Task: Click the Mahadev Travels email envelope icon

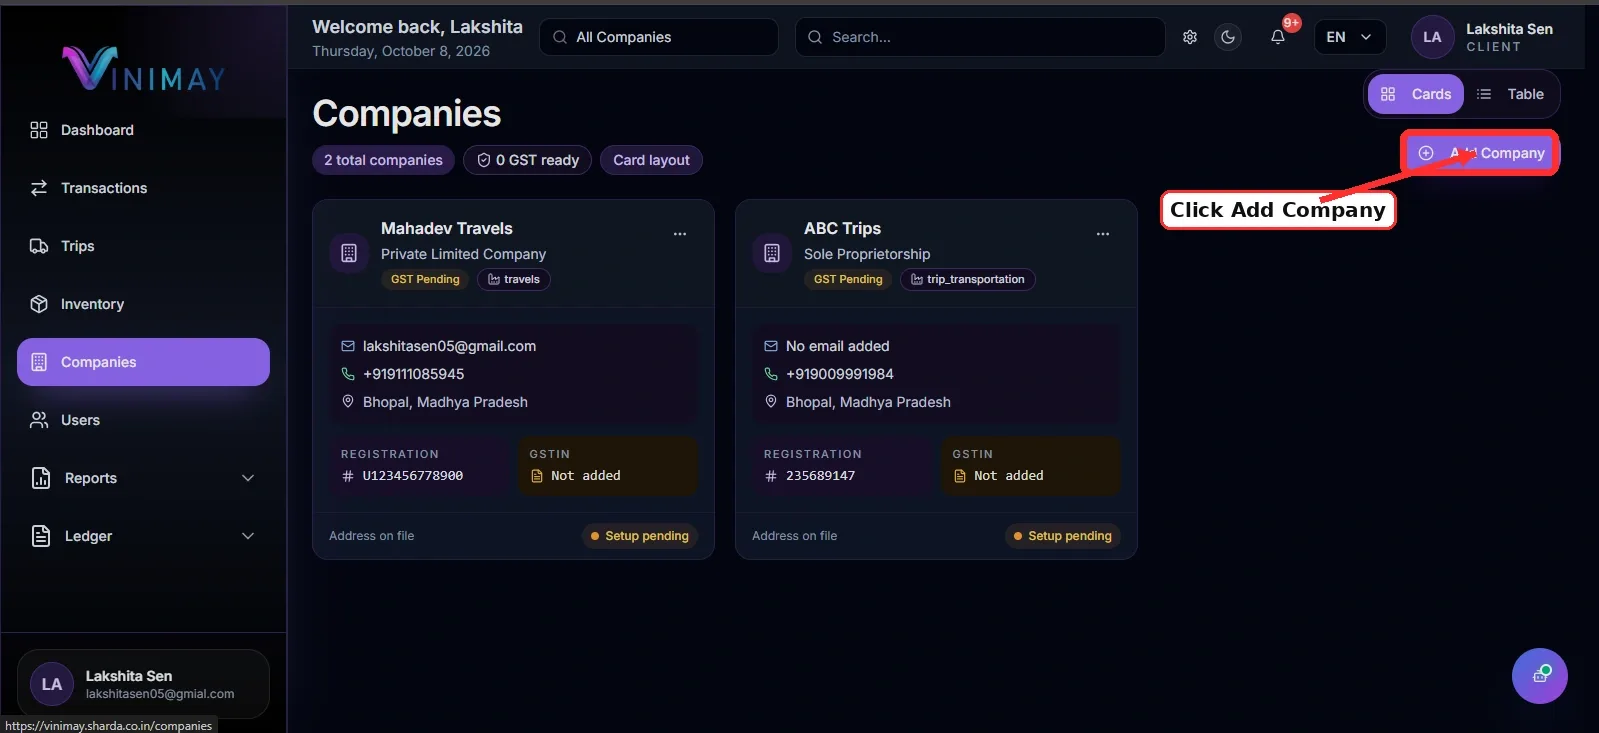Action: [348, 346]
